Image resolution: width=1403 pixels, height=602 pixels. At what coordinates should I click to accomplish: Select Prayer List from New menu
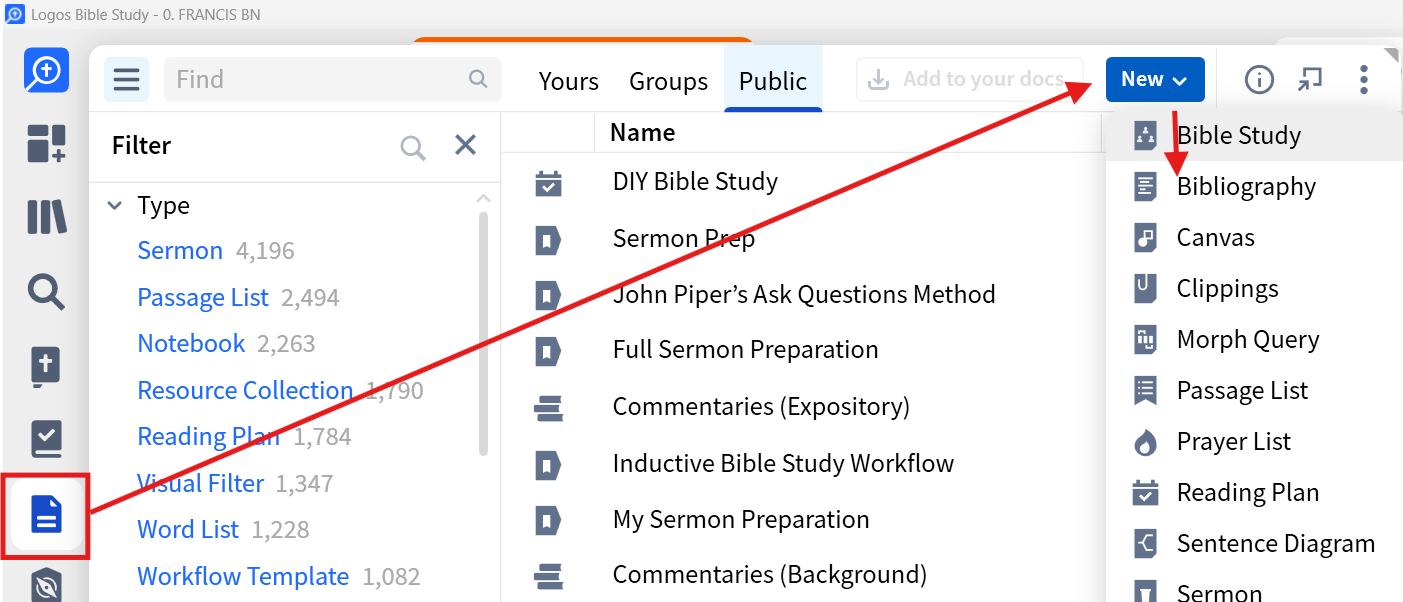[1254, 442]
